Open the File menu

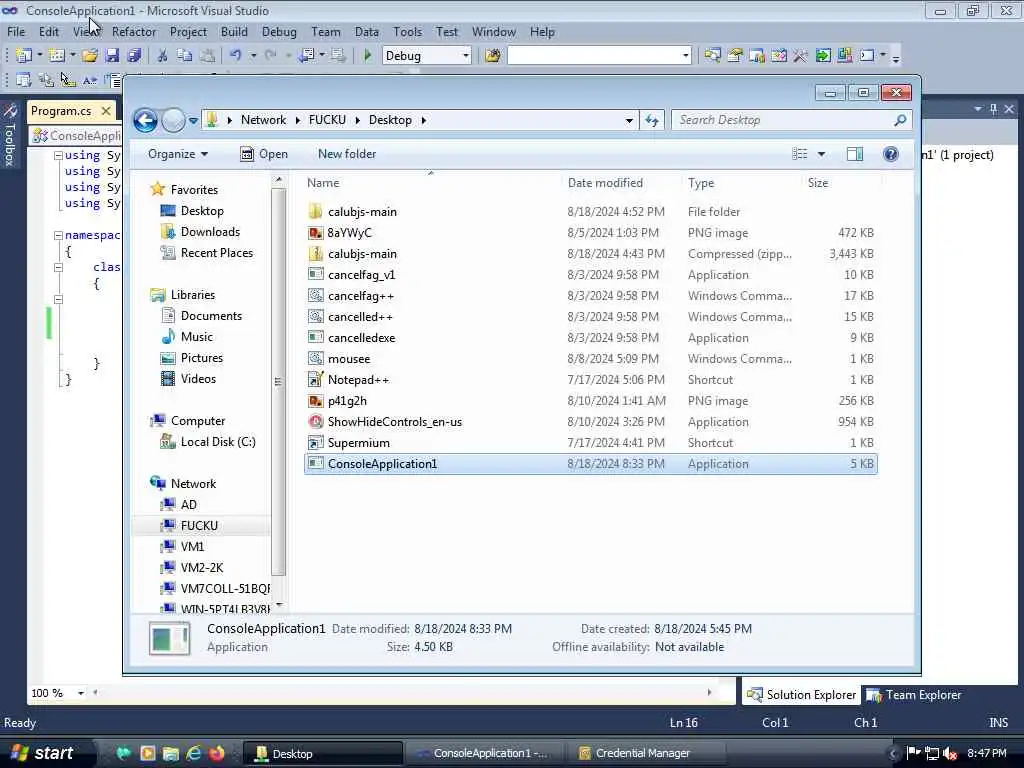point(16,31)
